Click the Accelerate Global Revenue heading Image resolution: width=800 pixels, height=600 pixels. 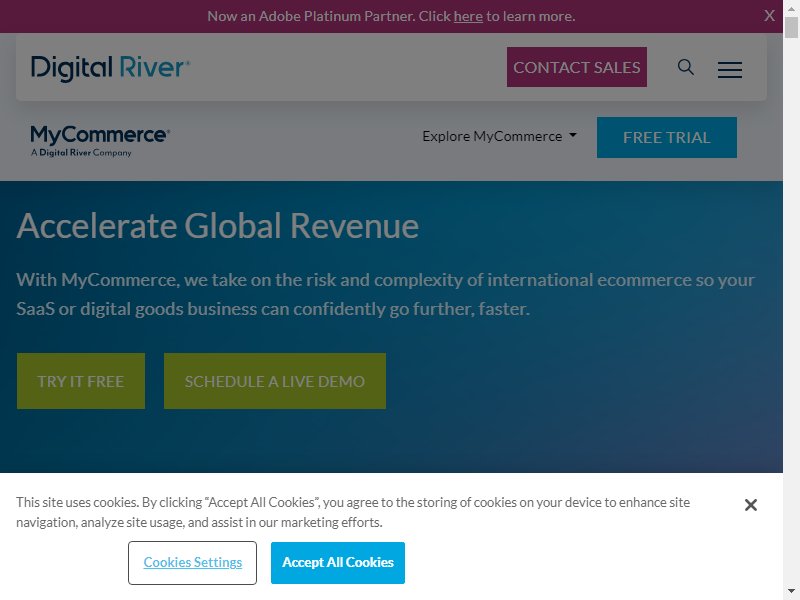click(x=218, y=226)
